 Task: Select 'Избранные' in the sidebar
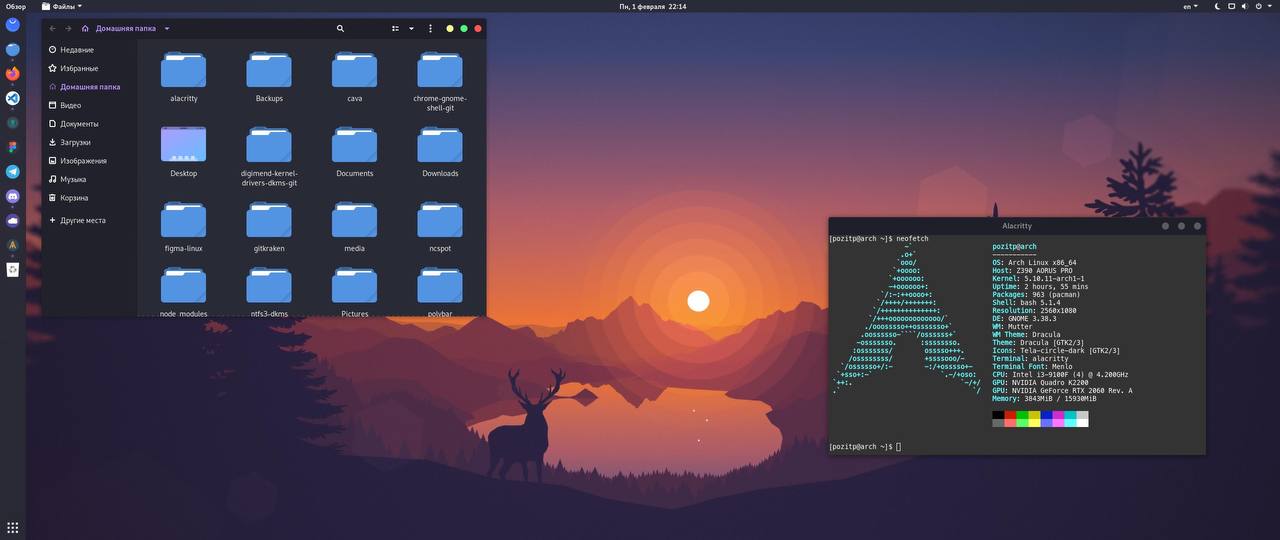[89, 68]
